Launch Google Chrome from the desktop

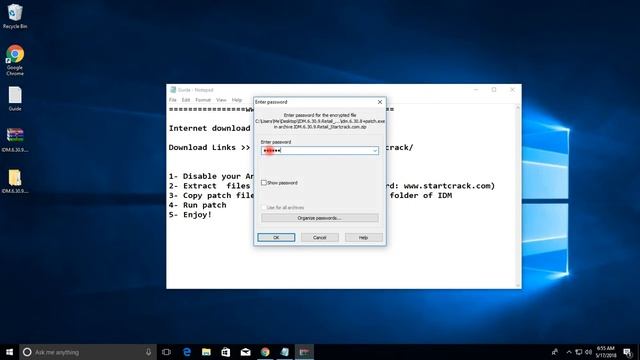click(15, 60)
